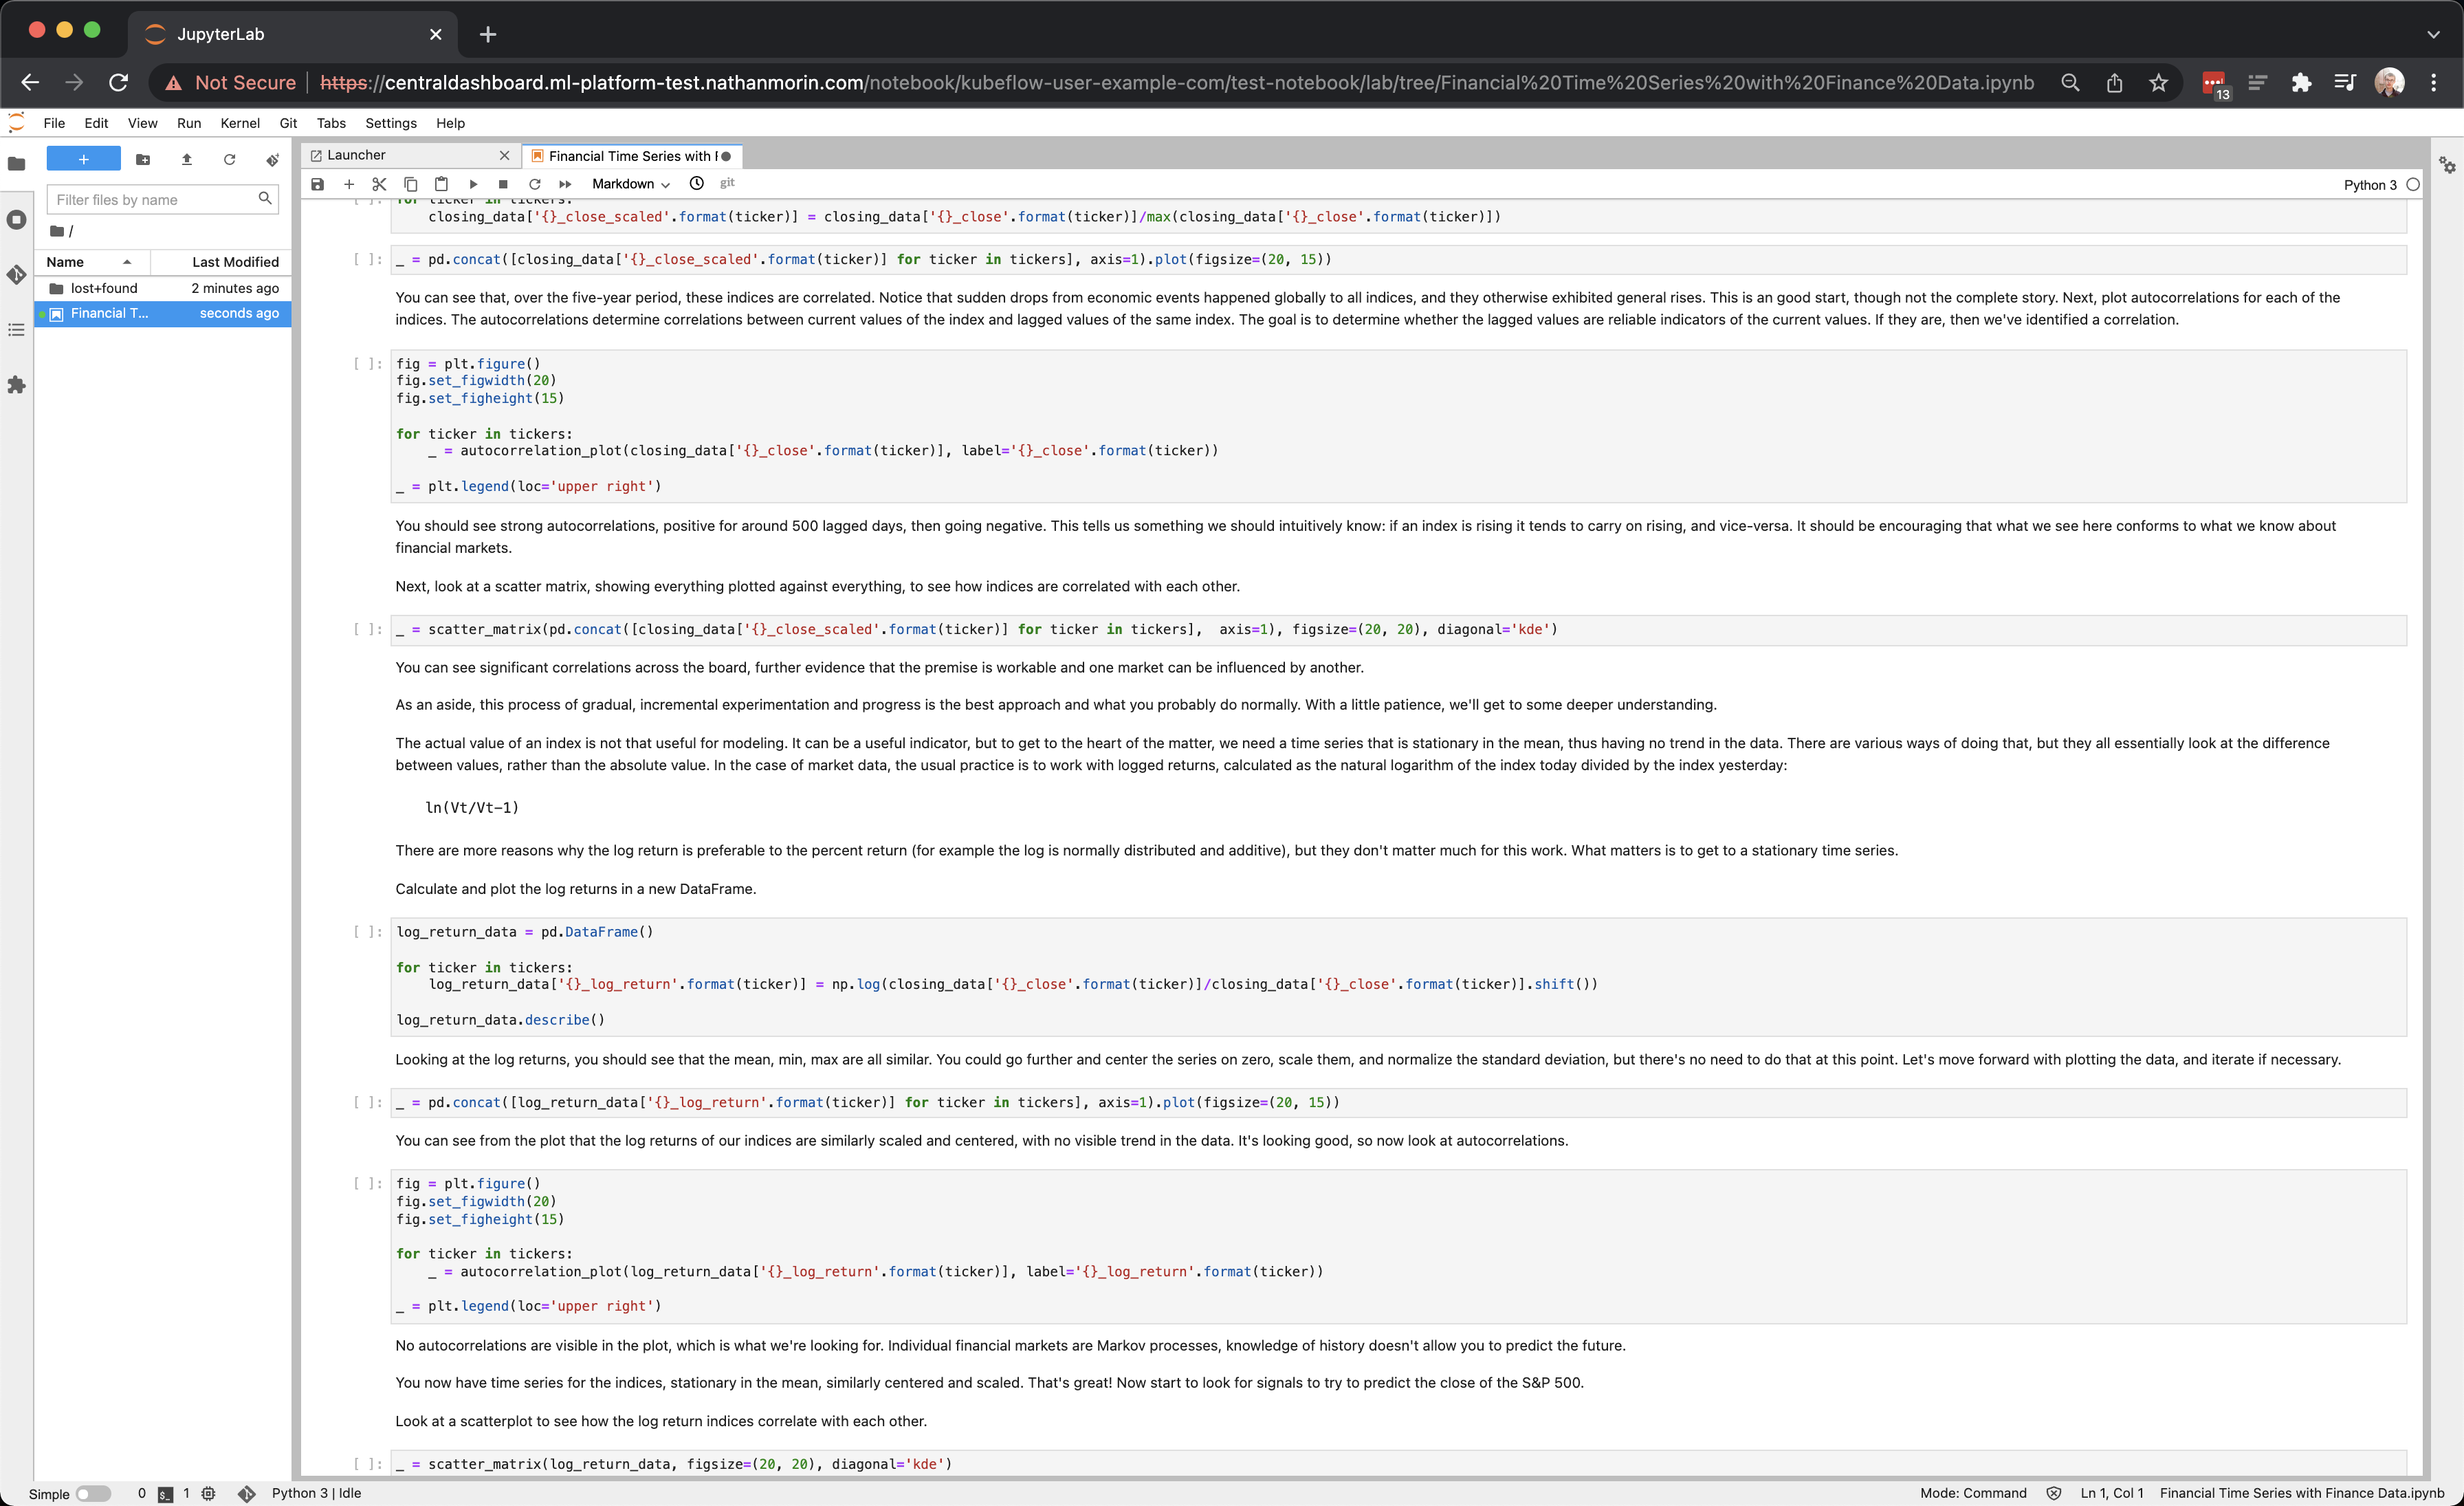The width and height of the screenshot is (2464, 1506).
Task: Open the Markdown cell type dropdown
Action: (631, 184)
